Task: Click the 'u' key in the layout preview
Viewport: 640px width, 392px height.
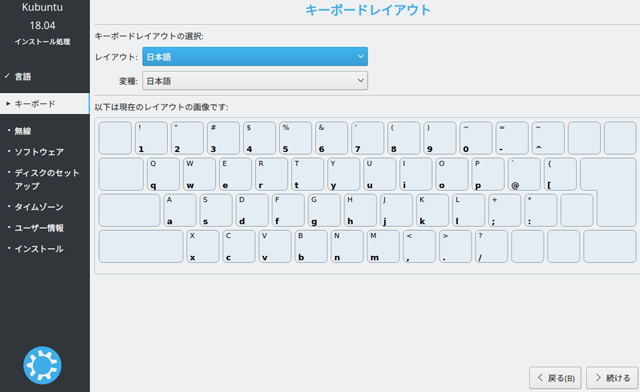Action: (380, 174)
